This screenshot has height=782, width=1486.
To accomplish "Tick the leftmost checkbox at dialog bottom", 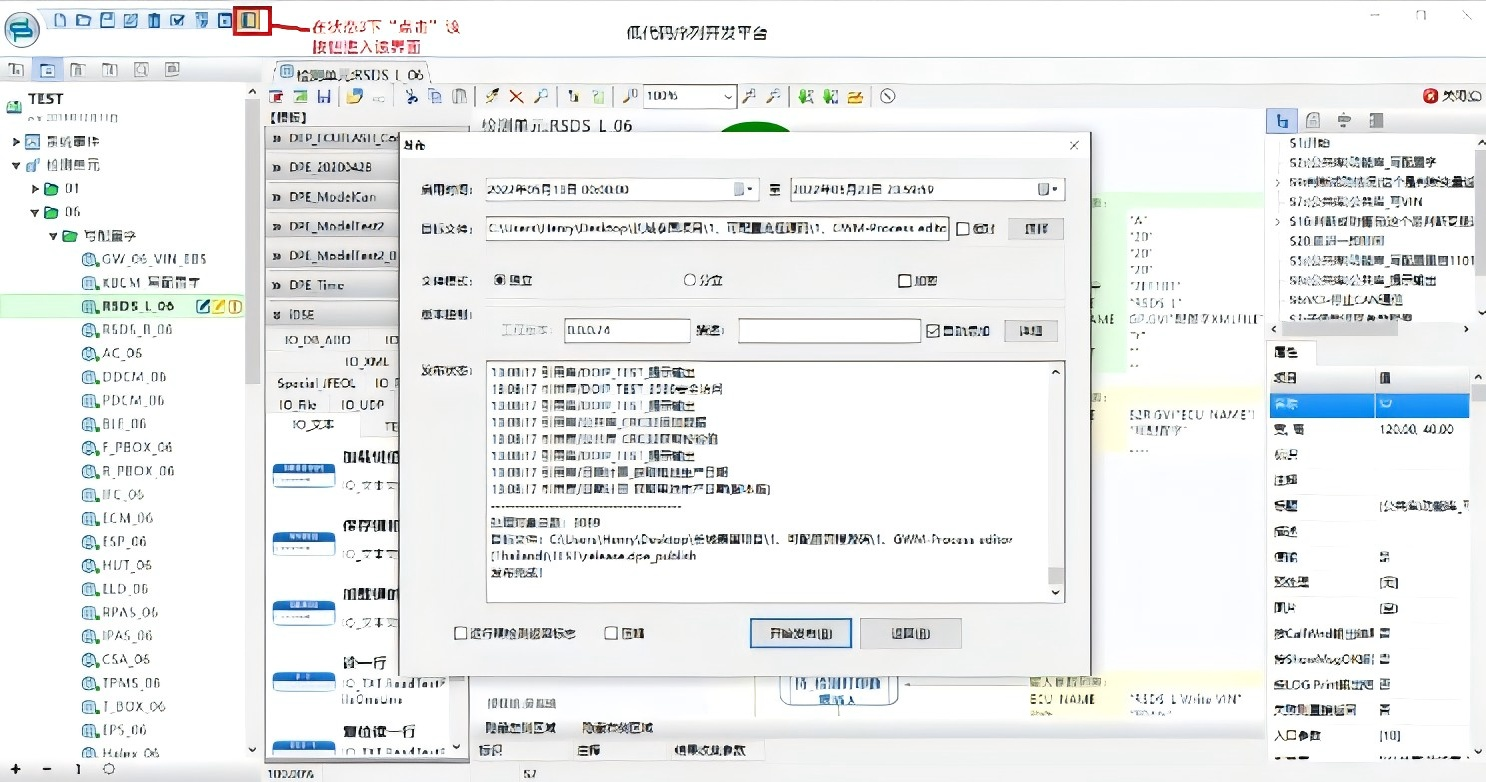I will click(x=460, y=633).
